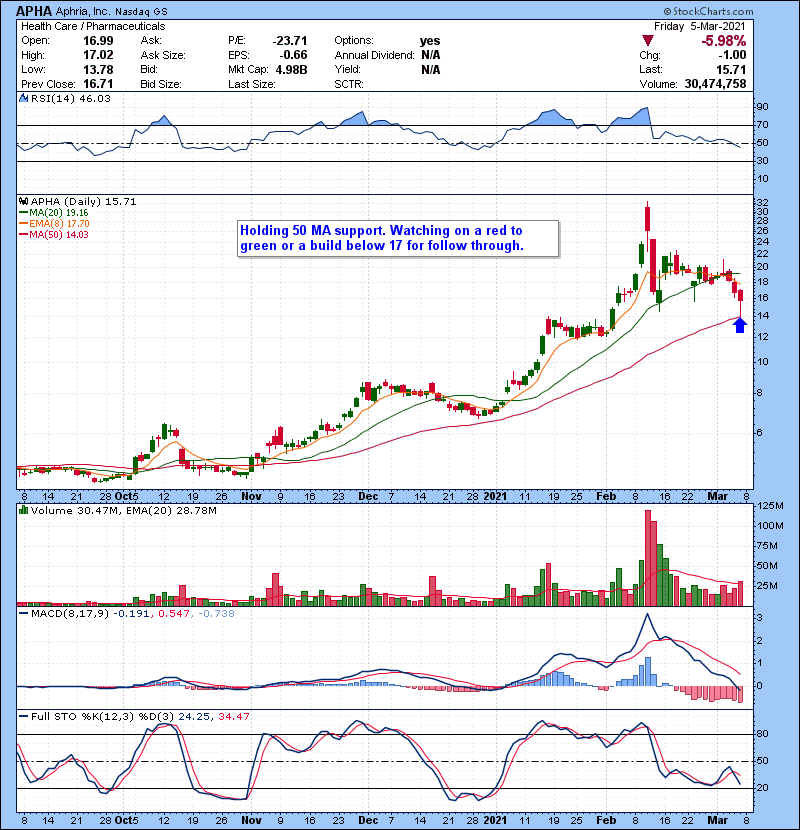Click the 2021 label on price chart axis
Viewport: 800px width, 830px height.
496,497
